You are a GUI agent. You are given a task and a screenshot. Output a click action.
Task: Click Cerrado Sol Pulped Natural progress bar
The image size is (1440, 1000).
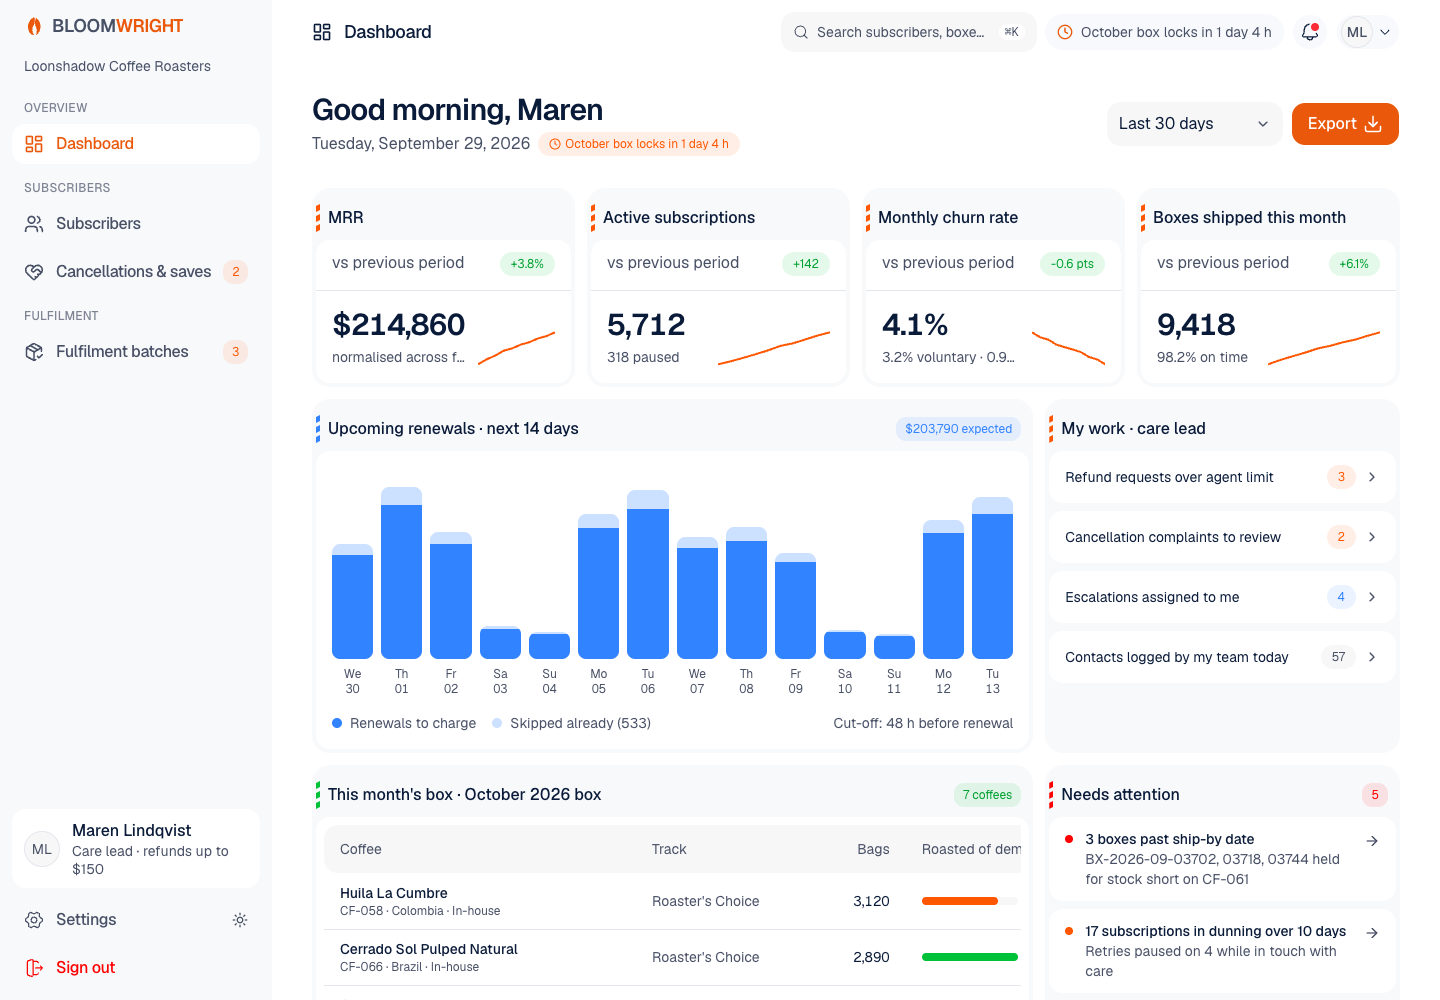969,957
